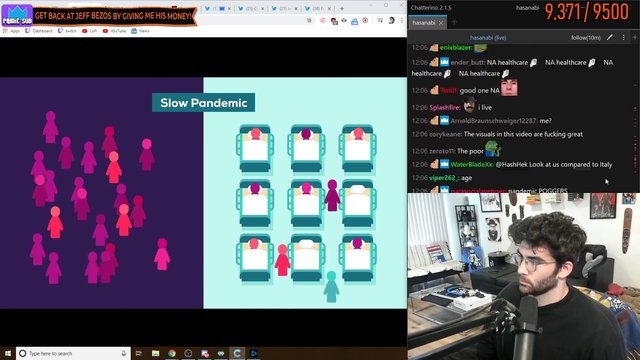
Task: Click the blue extension icon in Chrome toolbar
Action: 354,21
